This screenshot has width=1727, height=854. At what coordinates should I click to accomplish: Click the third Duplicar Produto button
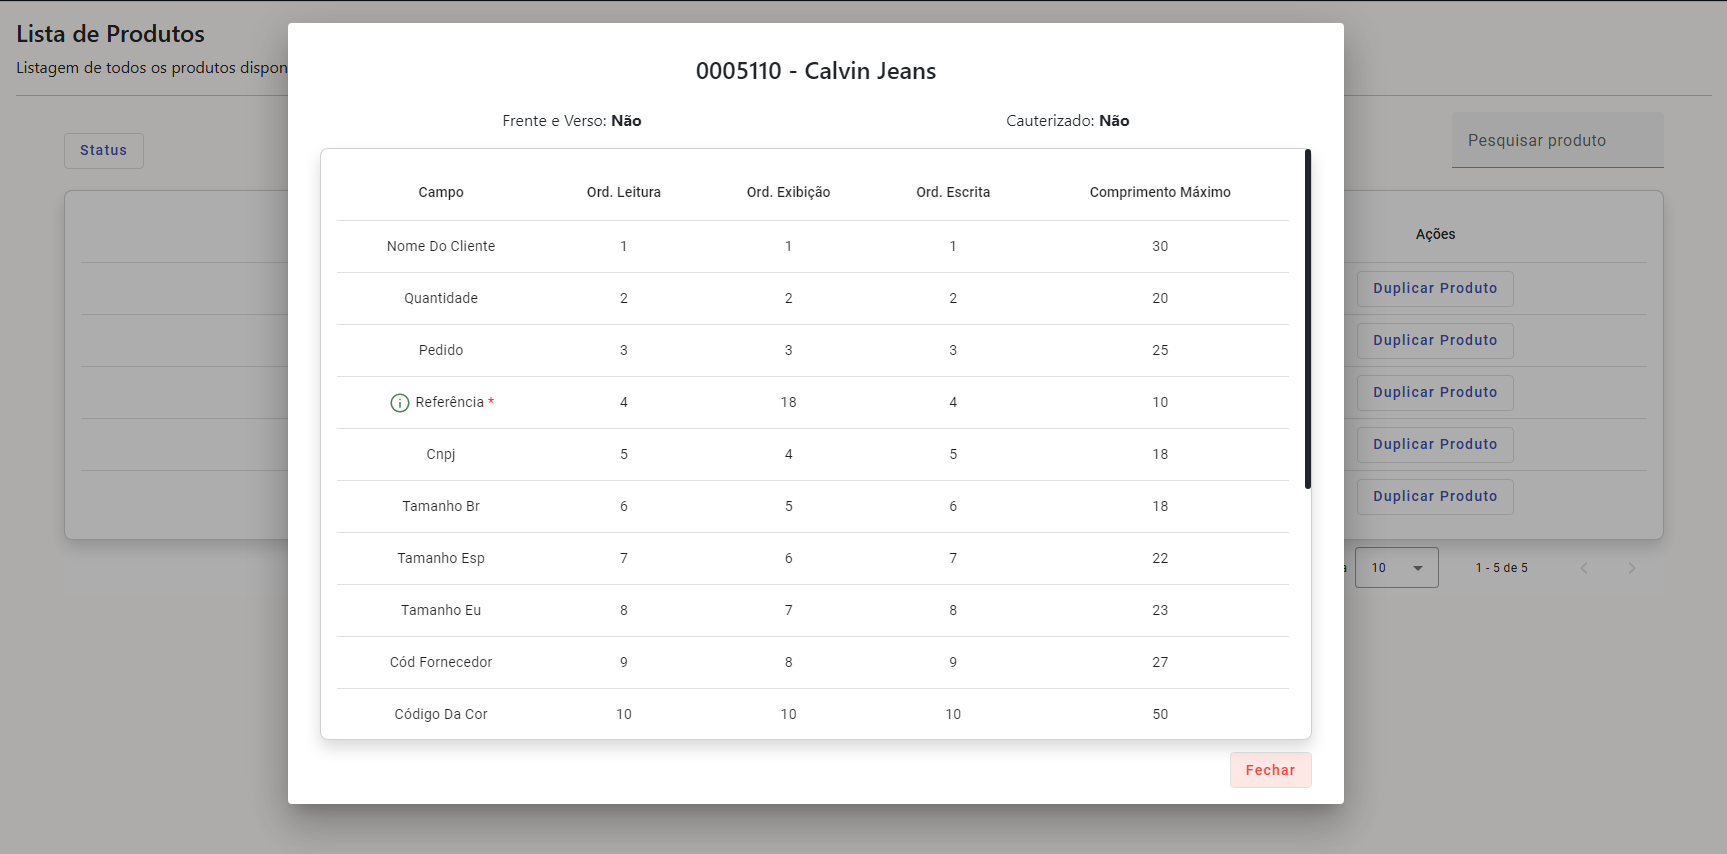[1434, 393]
